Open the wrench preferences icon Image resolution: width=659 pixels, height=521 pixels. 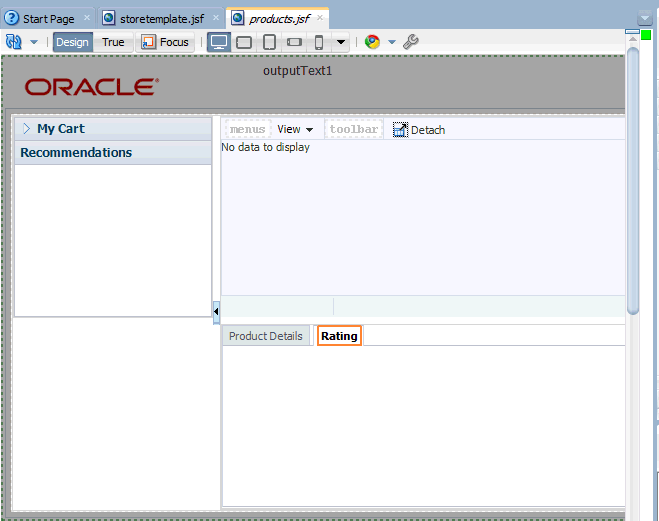411,42
